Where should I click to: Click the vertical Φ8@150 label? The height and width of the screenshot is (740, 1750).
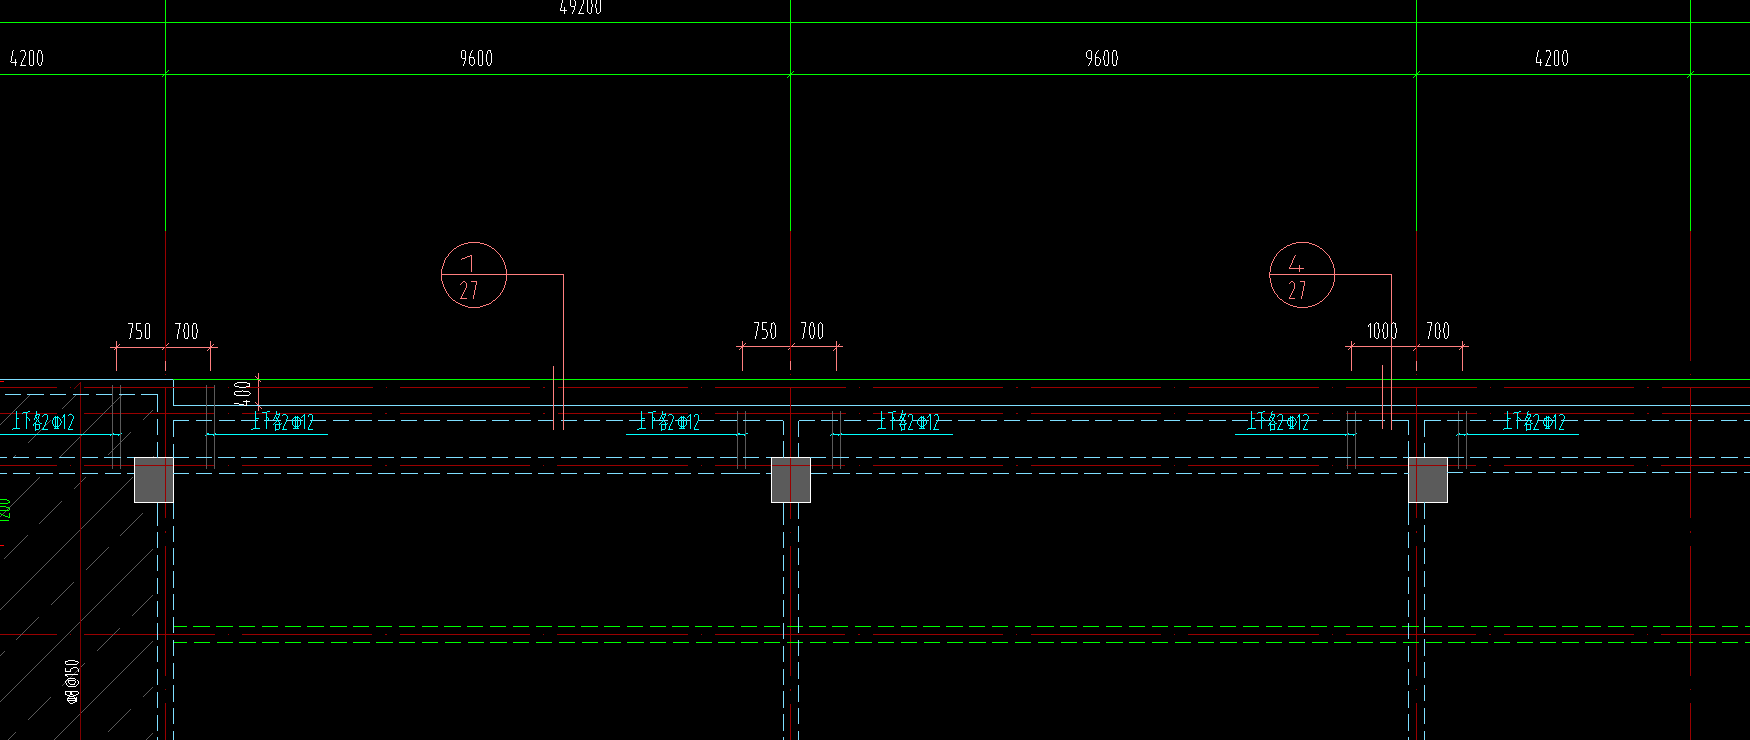[x=72, y=682]
